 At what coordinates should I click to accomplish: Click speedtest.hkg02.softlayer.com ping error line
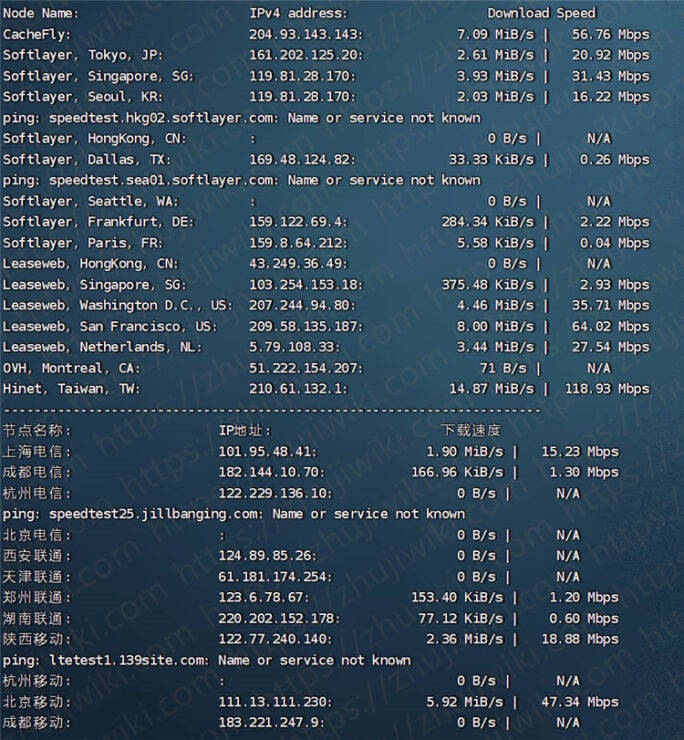[242, 118]
